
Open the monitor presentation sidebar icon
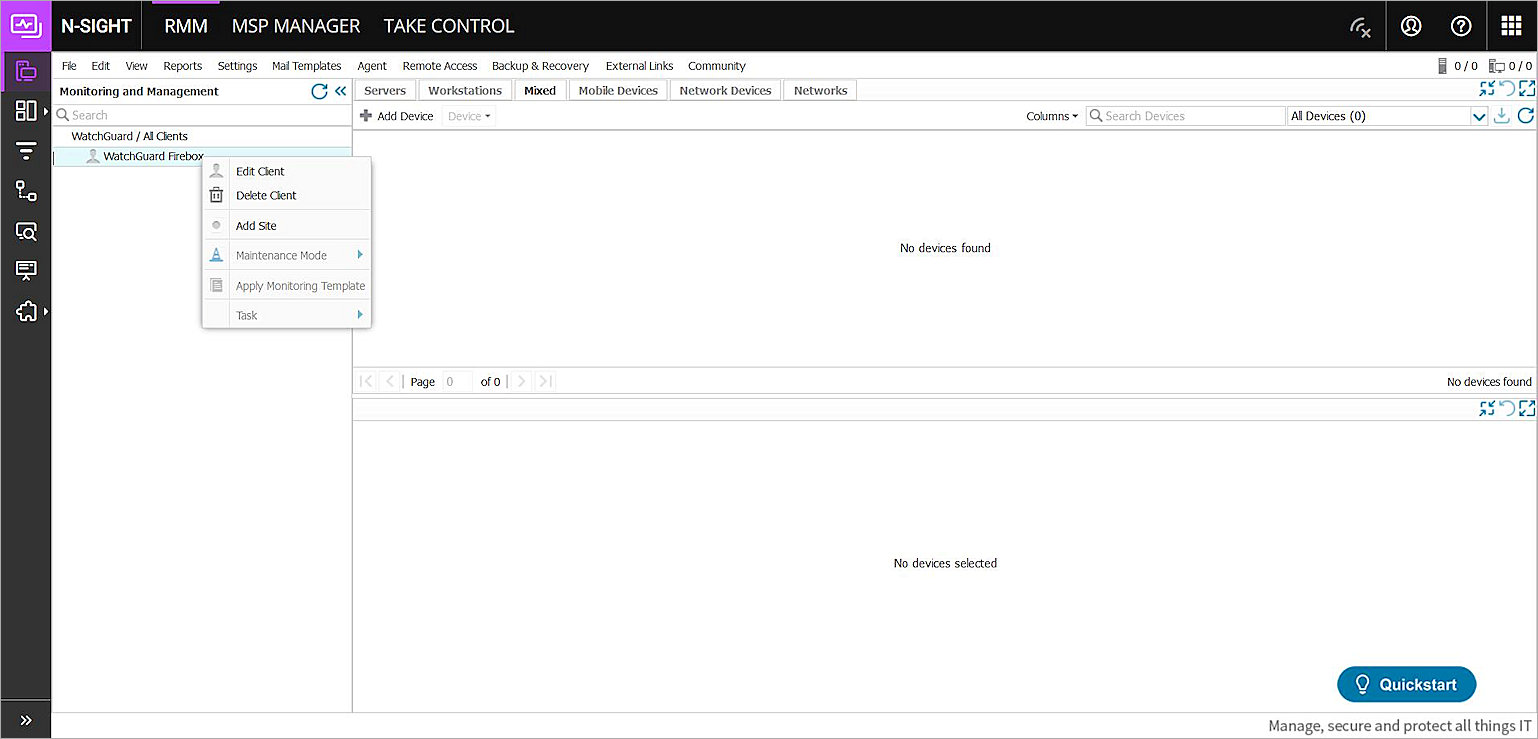26,271
